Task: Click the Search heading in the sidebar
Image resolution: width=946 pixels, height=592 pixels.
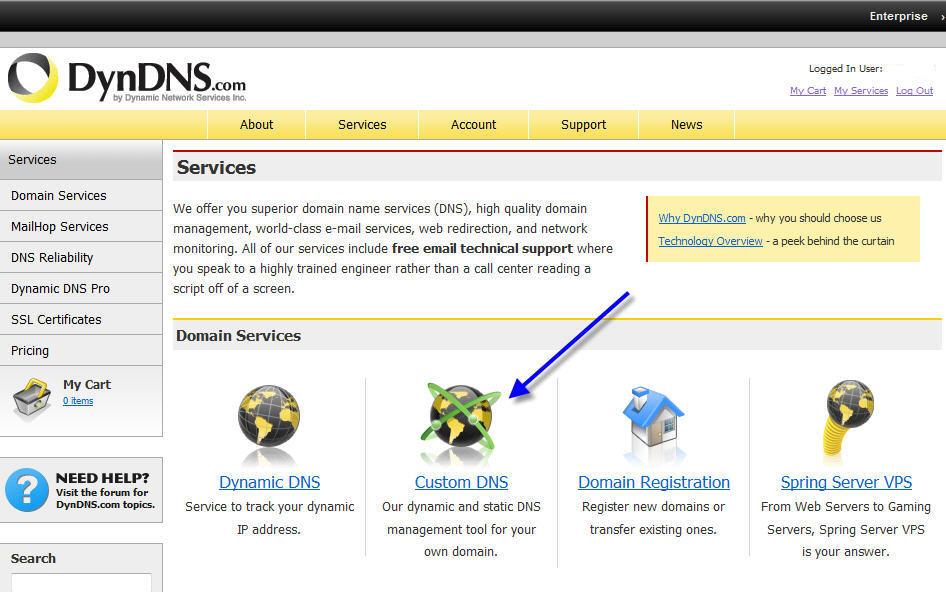Action: (x=33, y=559)
